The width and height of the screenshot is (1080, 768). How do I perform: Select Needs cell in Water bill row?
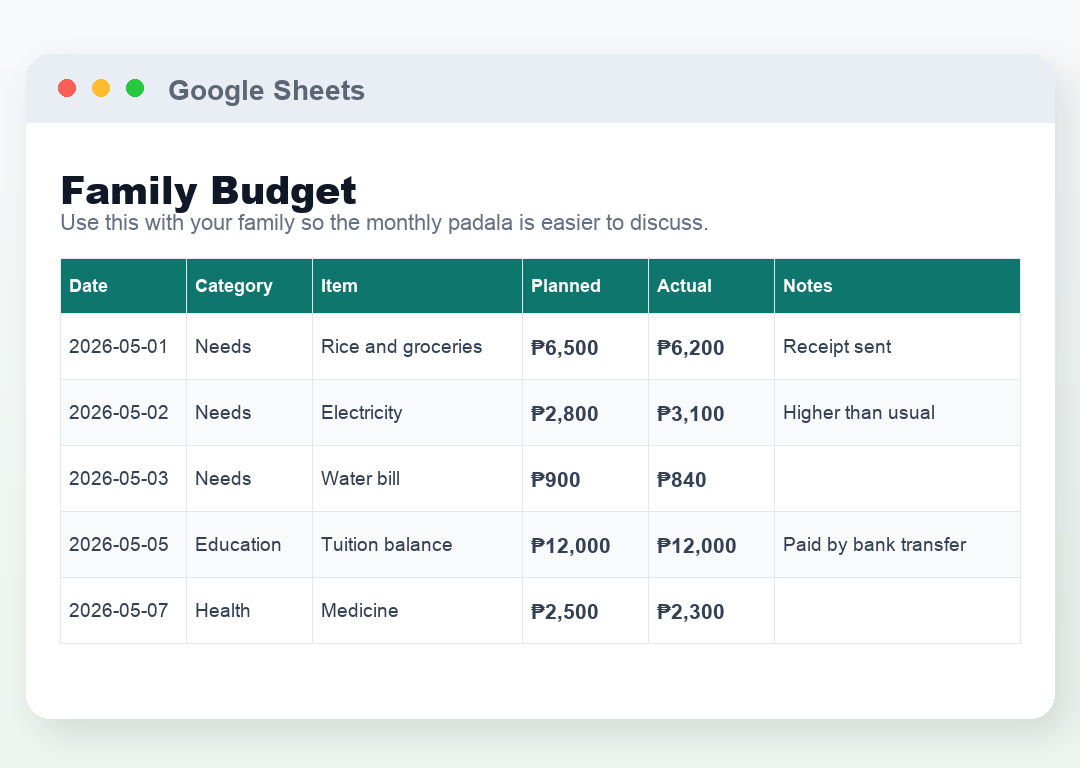click(249, 479)
